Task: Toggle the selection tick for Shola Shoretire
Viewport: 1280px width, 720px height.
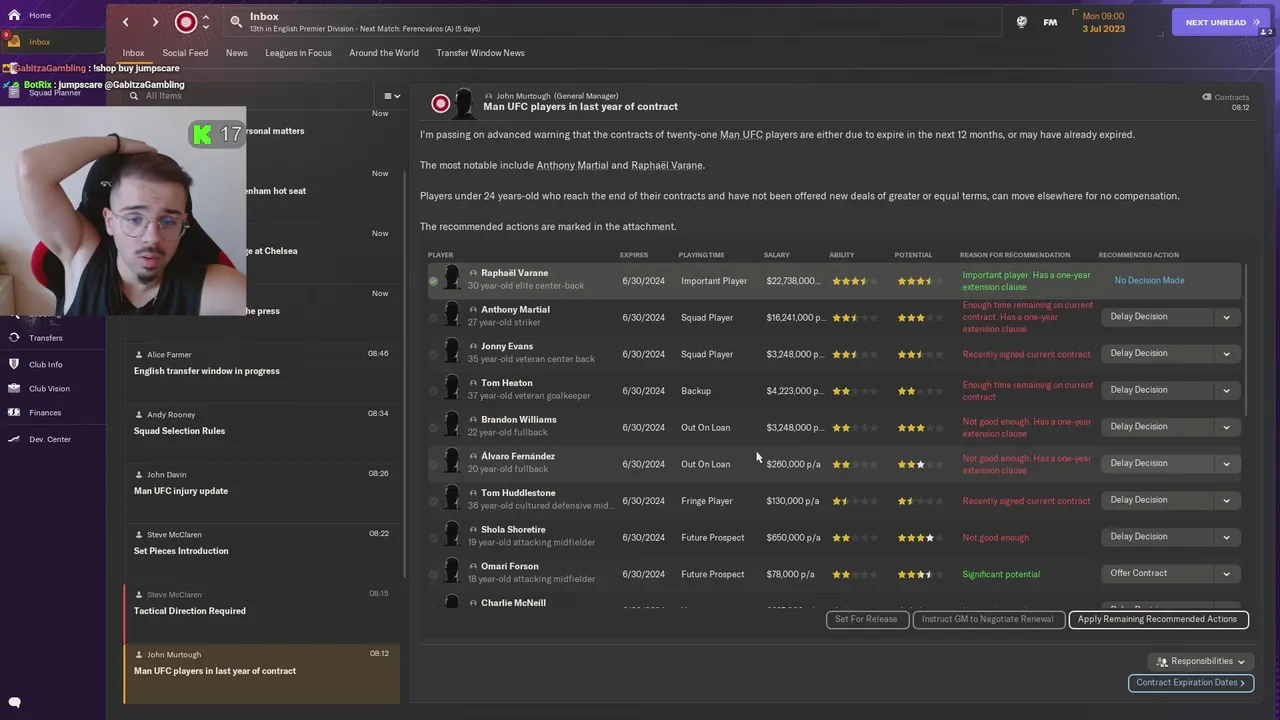Action: point(433,538)
